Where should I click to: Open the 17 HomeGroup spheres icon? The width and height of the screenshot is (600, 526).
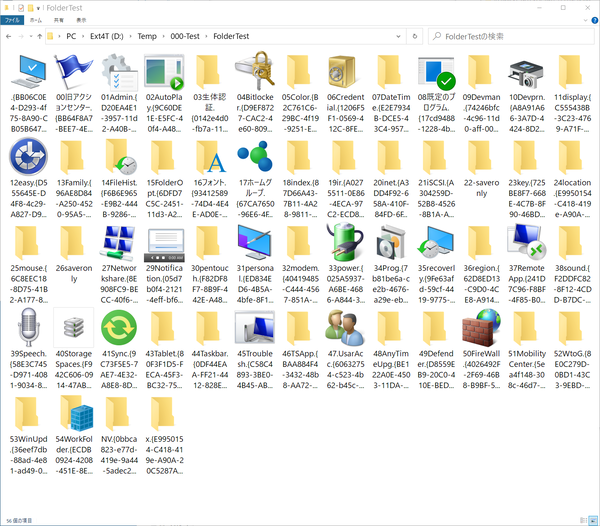point(255,156)
